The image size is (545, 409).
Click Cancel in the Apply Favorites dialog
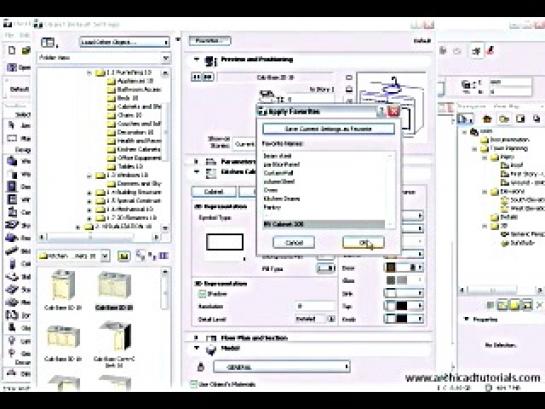coord(294,242)
